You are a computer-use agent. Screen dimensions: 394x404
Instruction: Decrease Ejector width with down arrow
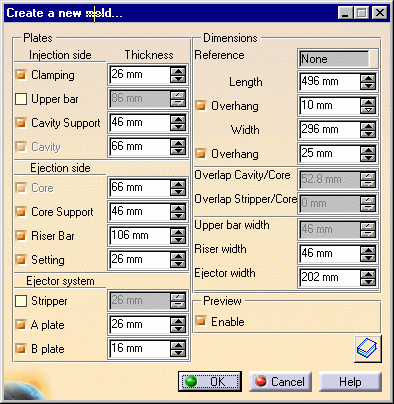pos(368,282)
